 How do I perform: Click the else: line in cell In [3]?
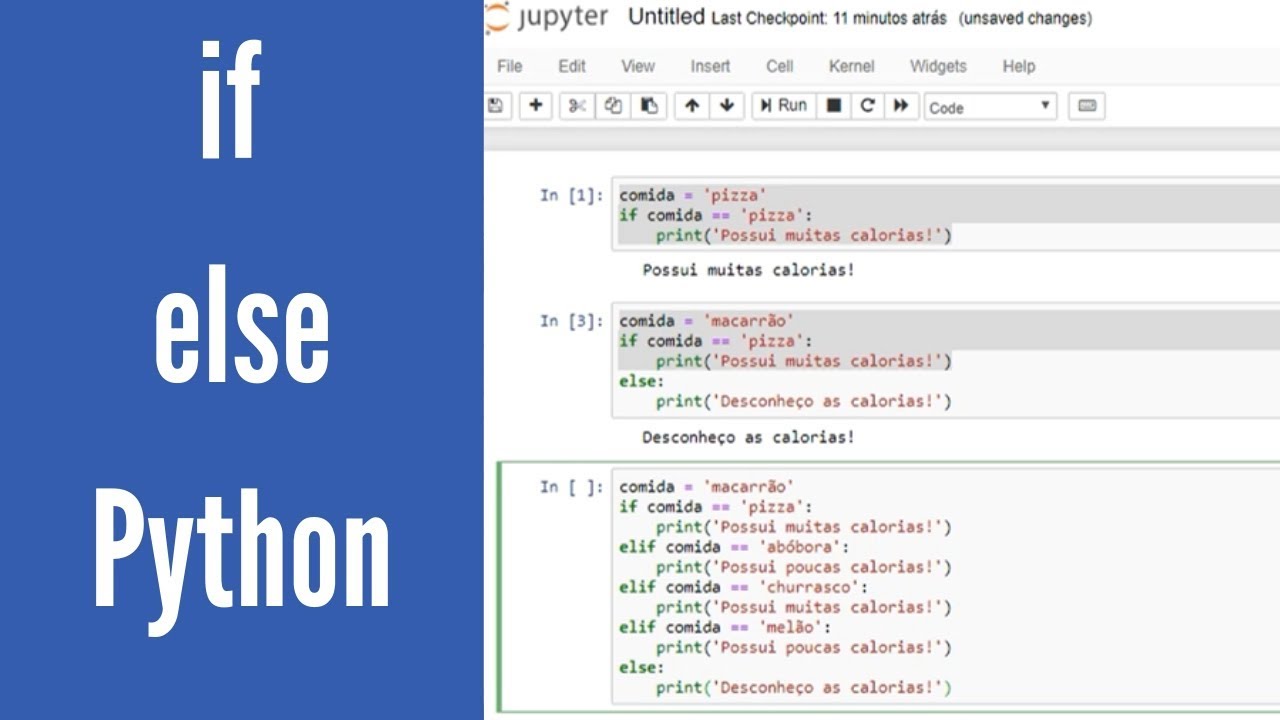[x=641, y=381]
